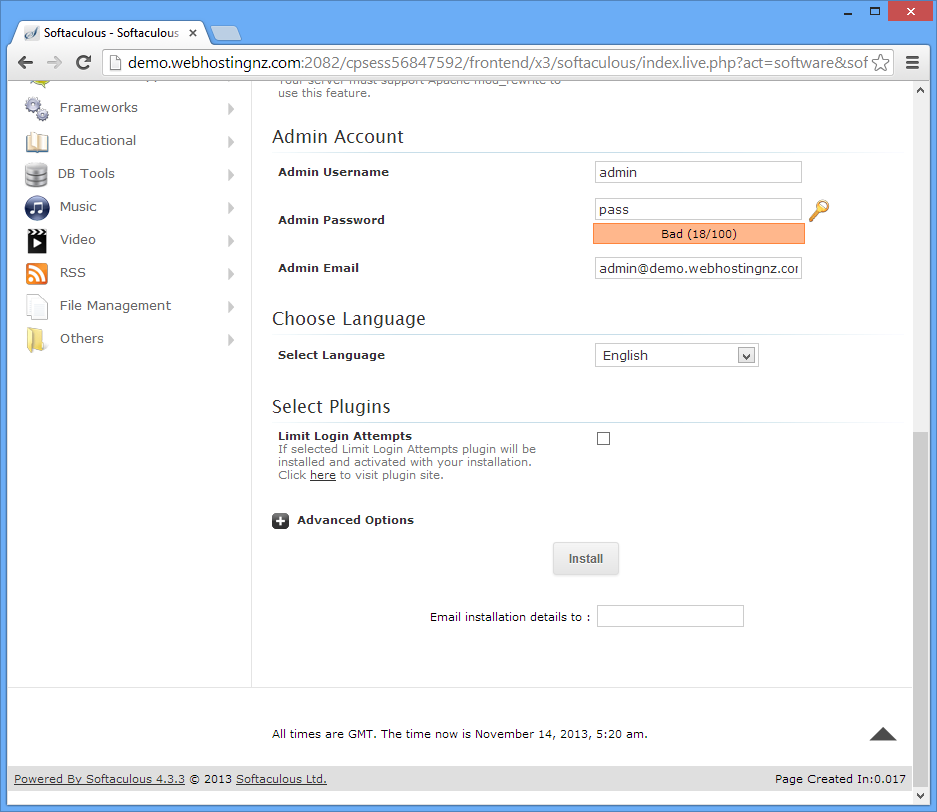The height and width of the screenshot is (812, 937).
Task: Select the Softaculous browser tab
Action: (x=110, y=33)
